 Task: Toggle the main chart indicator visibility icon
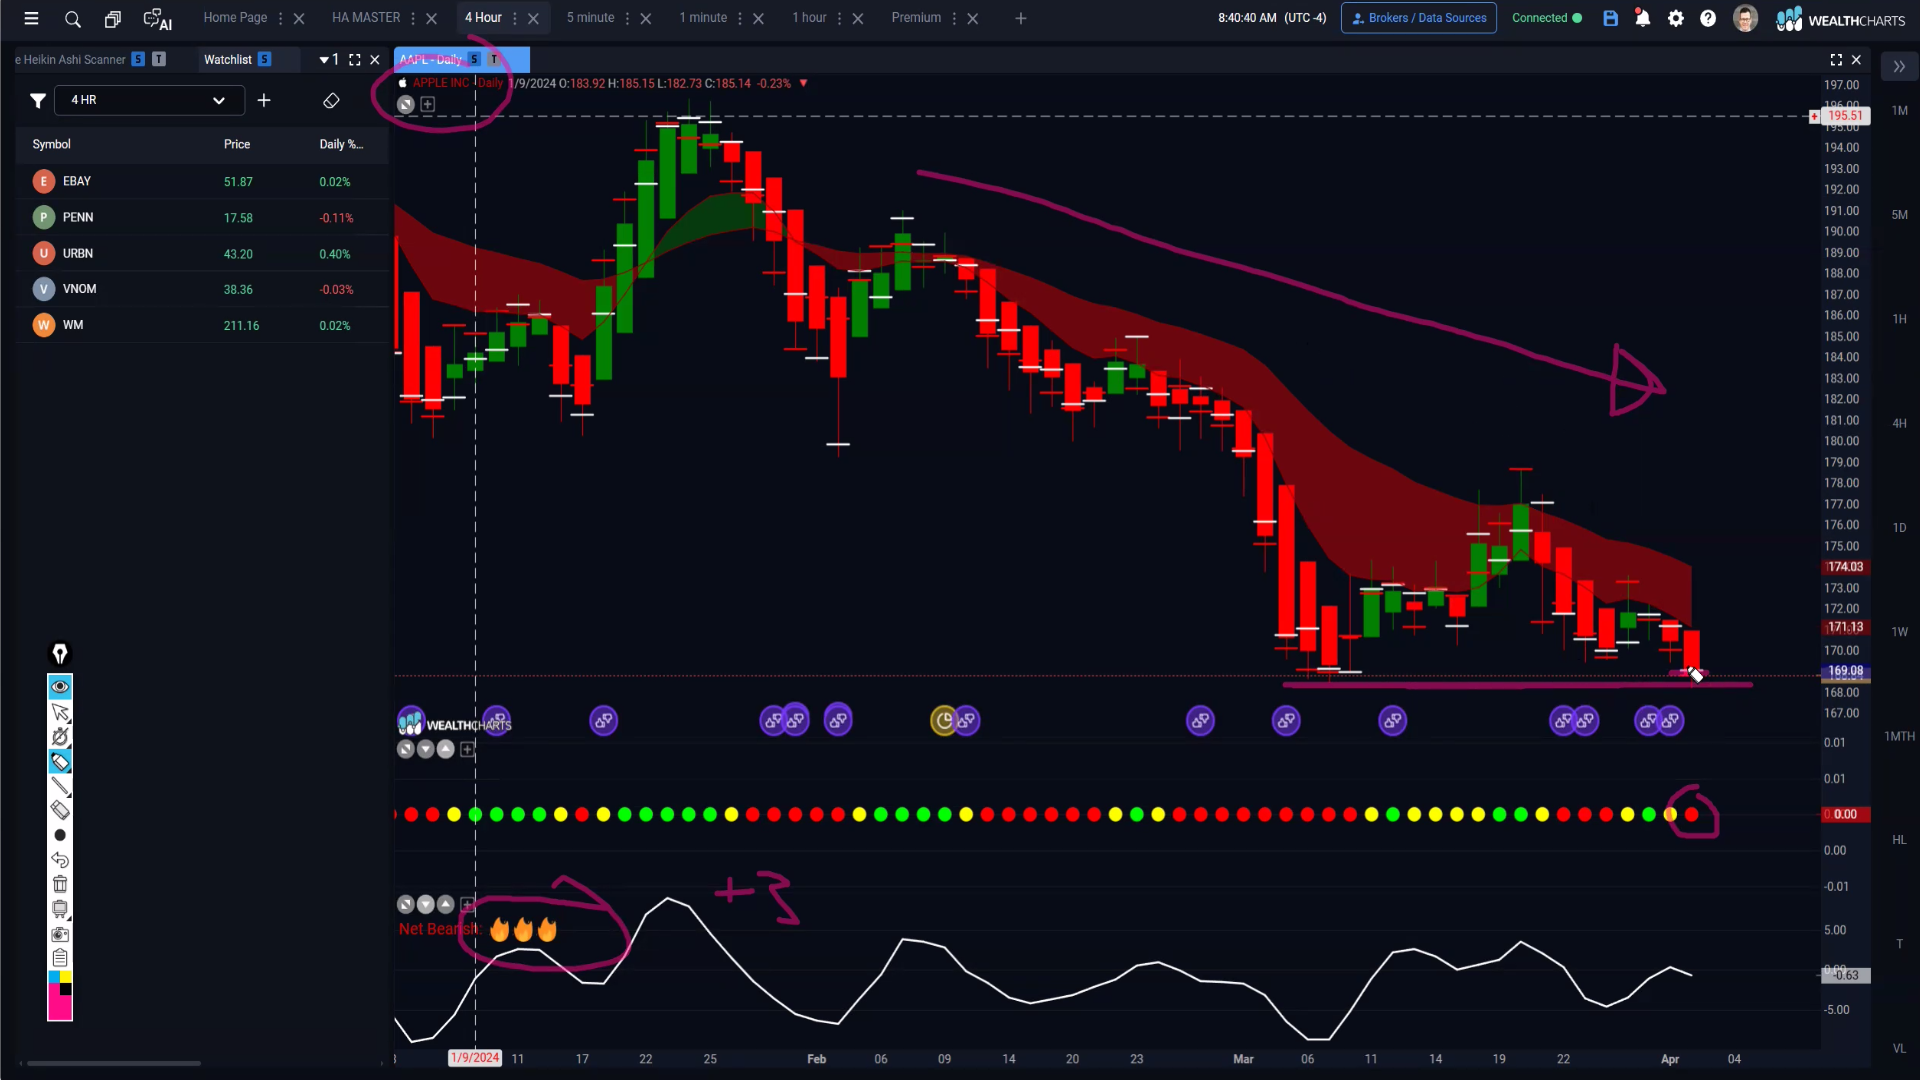[405, 104]
